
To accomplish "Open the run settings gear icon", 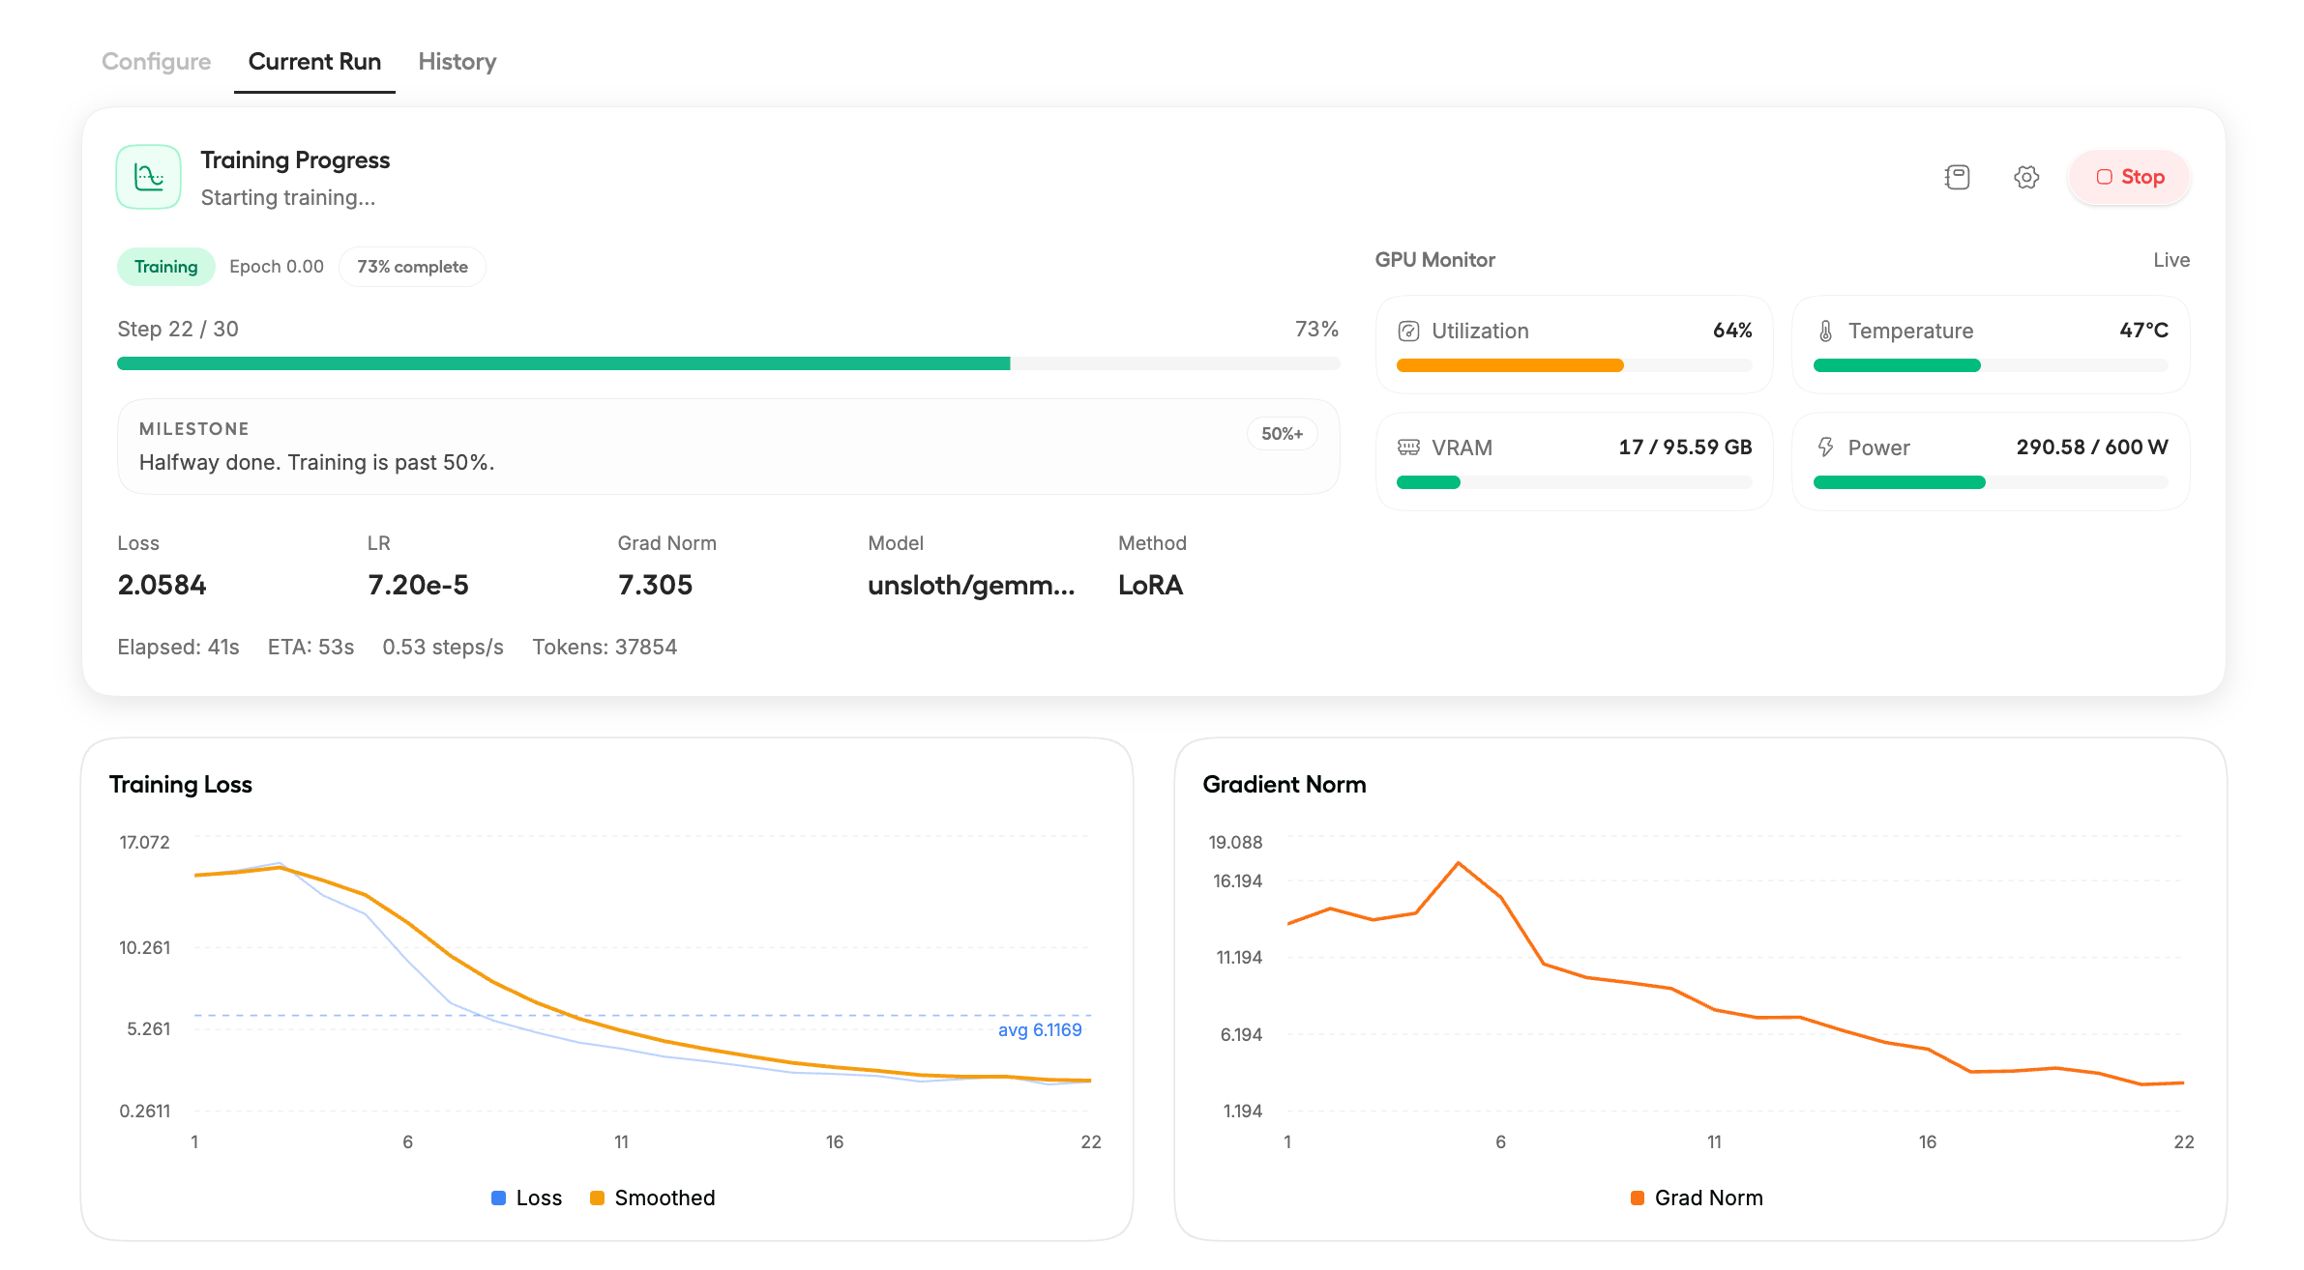I will [2026, 177].
